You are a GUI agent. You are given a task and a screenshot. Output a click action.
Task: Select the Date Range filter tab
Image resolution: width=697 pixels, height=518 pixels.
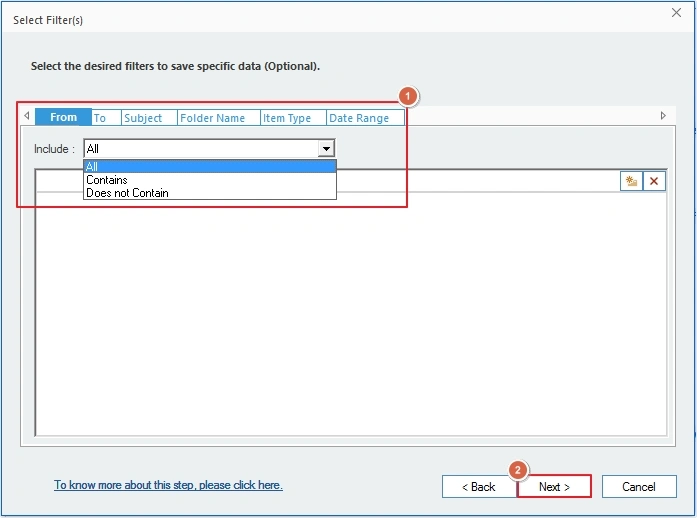[x=365, y=118]
